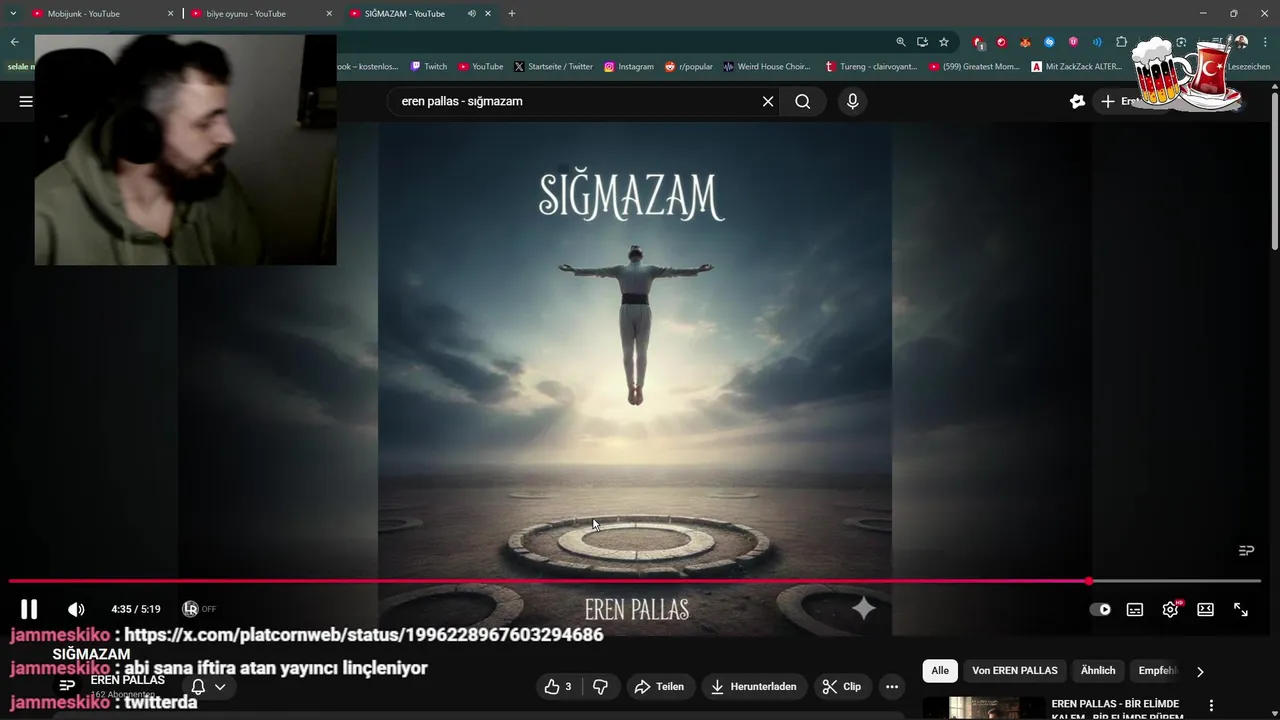The image size is (1280, 720).
Task: Mute the SIĞMAZAM tab audio icon
Action: point(471,14)
